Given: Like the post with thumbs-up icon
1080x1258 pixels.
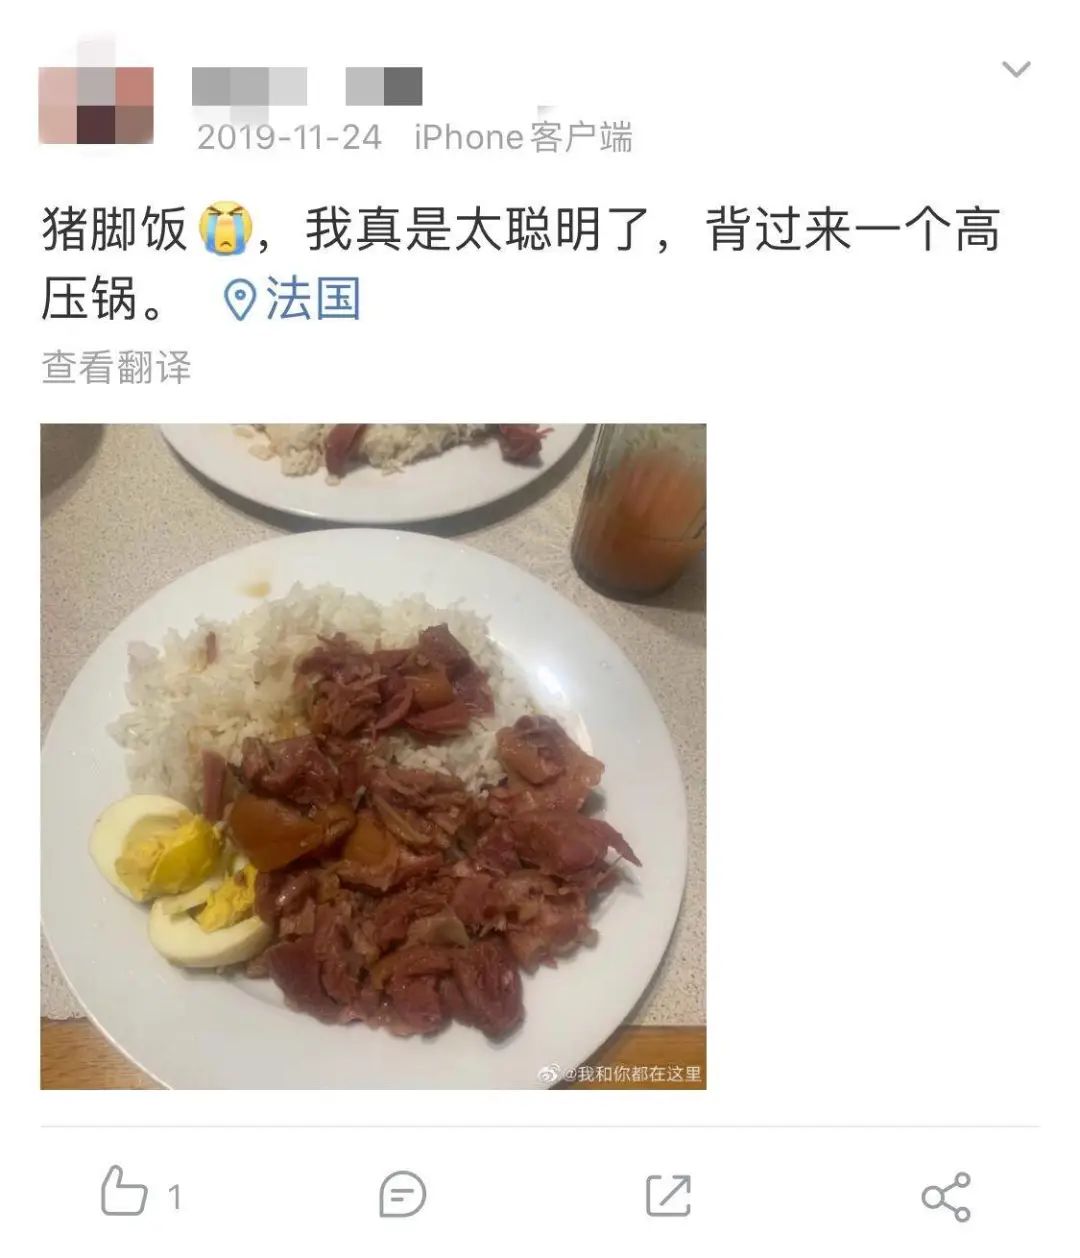Looking at the screenshot, I should click(x=124, y=1193).
